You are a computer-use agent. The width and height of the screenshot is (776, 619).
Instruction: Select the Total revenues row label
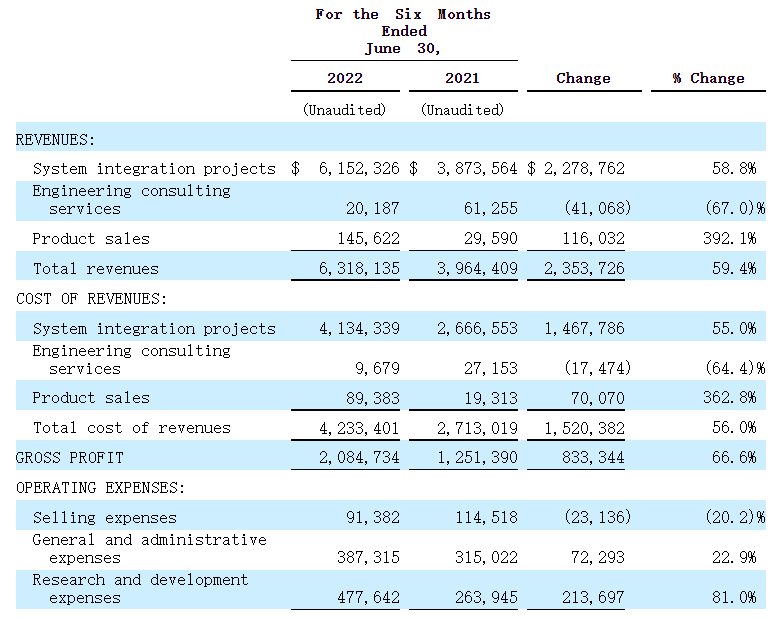(95, 268)
